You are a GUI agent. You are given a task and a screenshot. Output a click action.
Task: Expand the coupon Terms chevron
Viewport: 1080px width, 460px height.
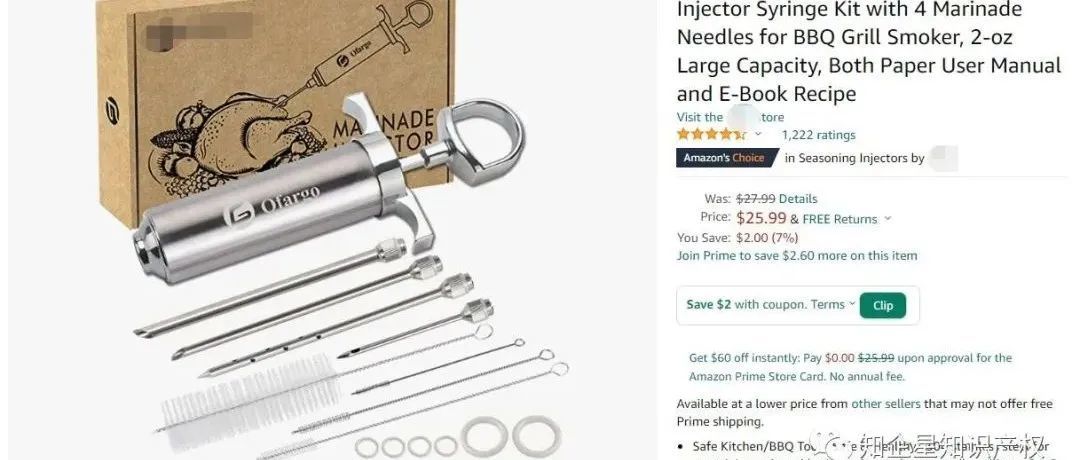tap(852, 304)
